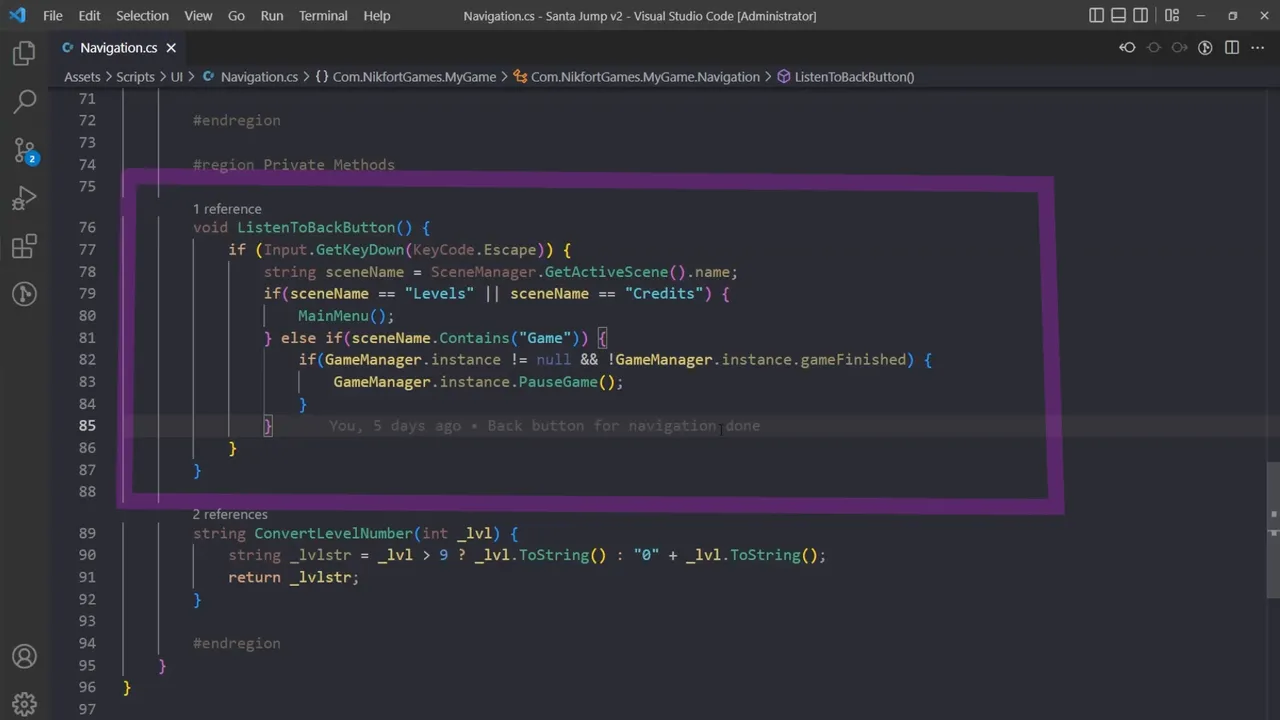Screen dimensions: 1280x720
Task: Open the Search view in the activity bar
Action: coord(24,101)
